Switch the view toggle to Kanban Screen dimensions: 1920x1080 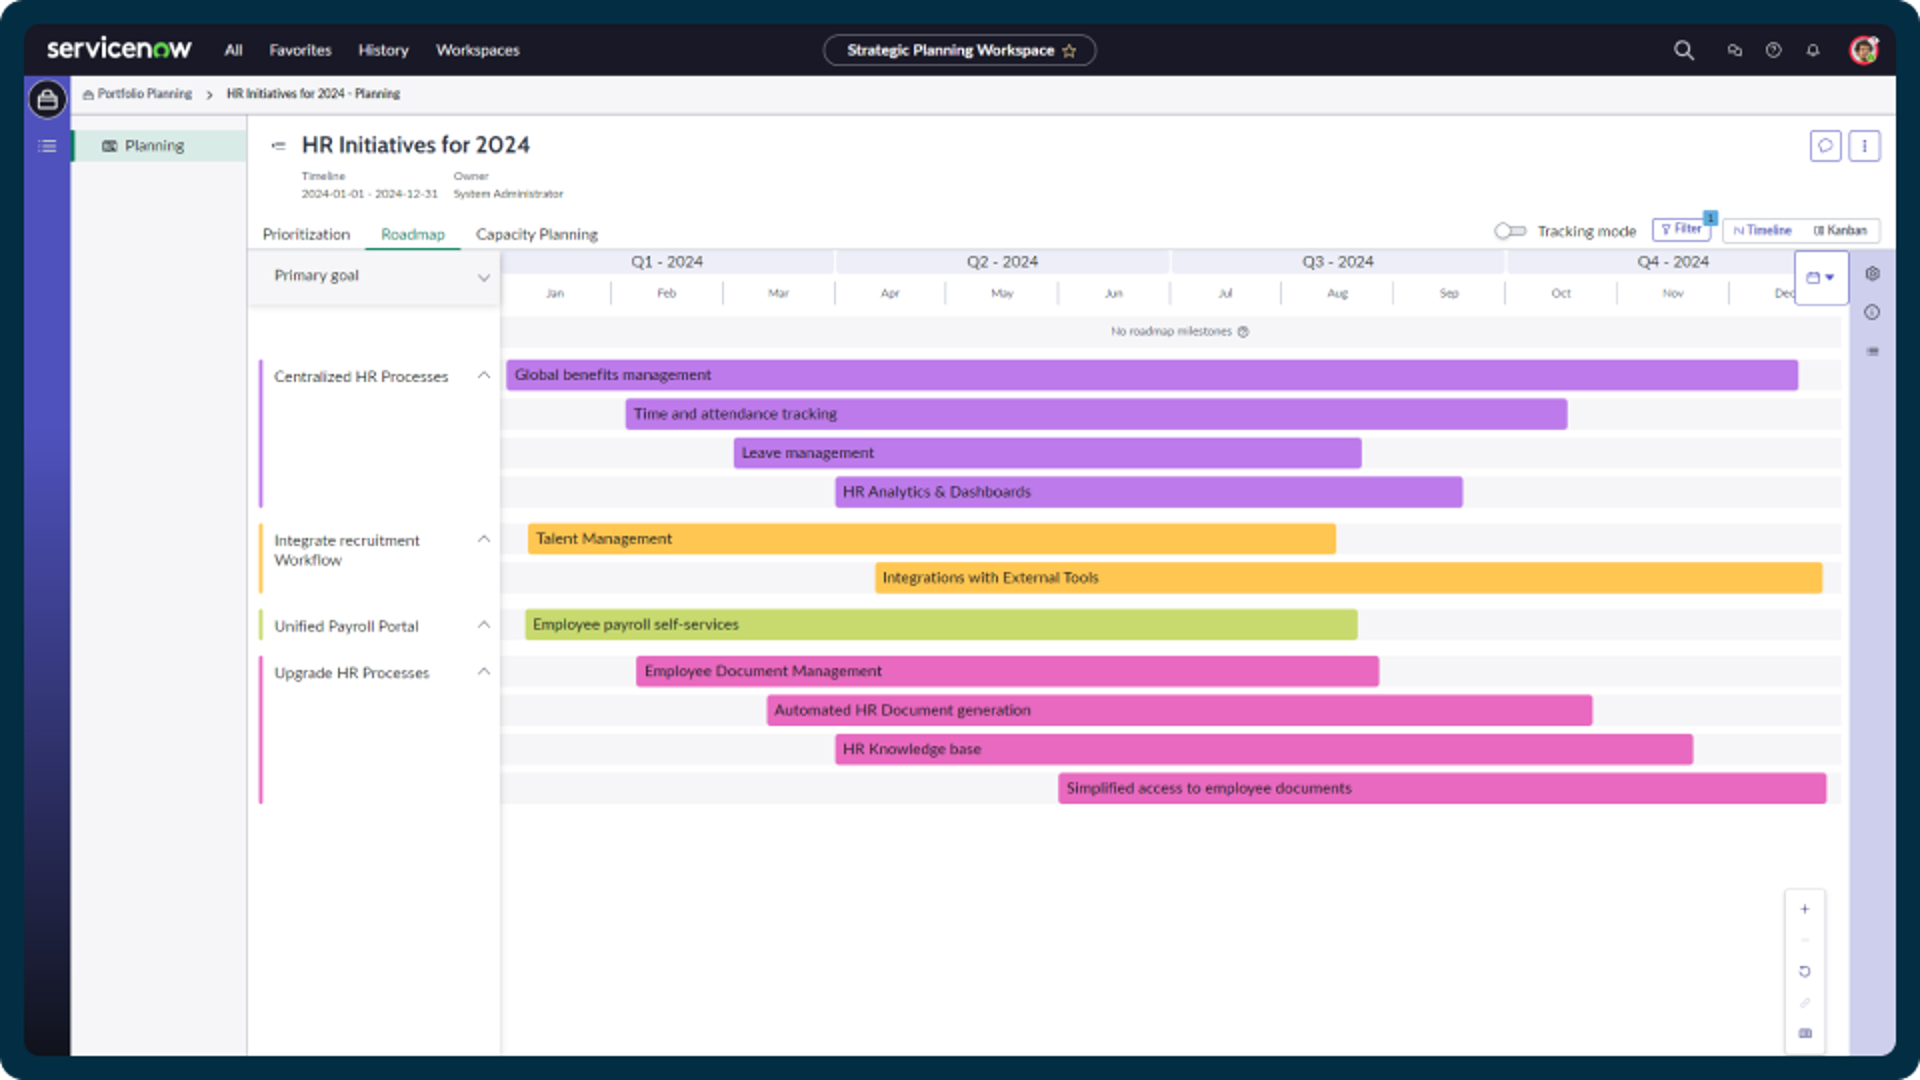tap(1841, 230)
